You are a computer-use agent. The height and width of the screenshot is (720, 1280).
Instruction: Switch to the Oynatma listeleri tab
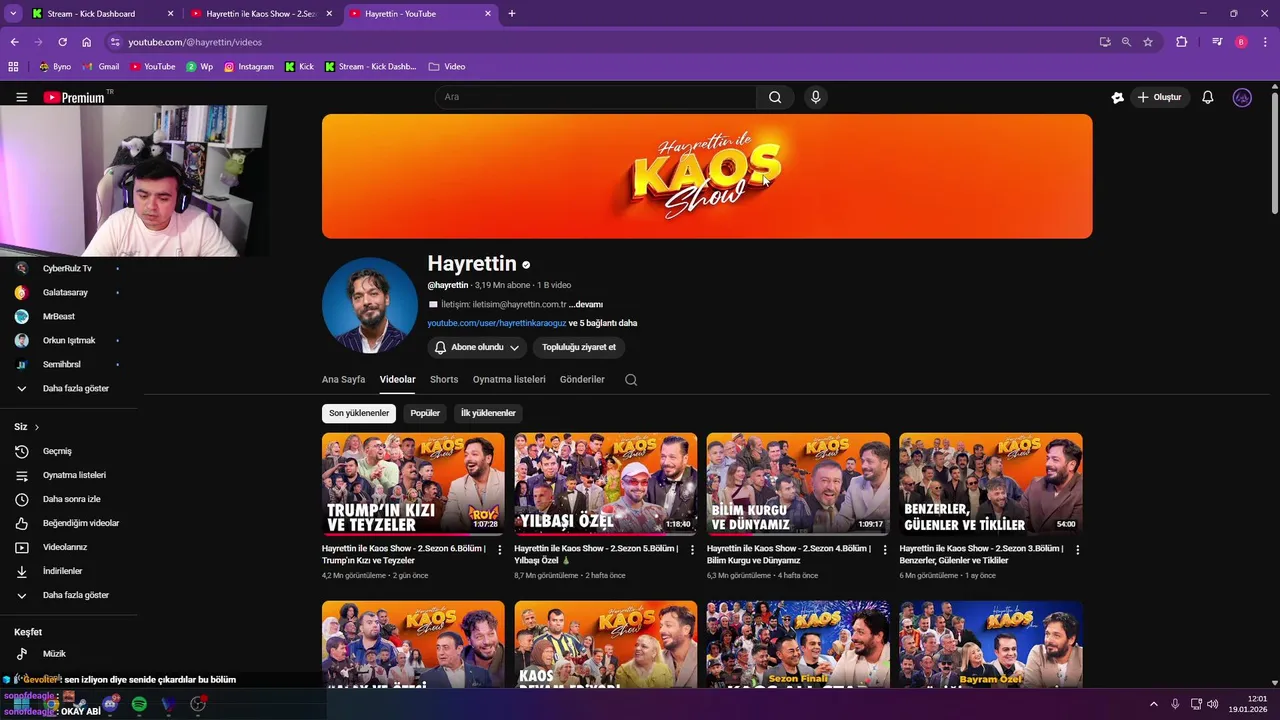[509, 380]
